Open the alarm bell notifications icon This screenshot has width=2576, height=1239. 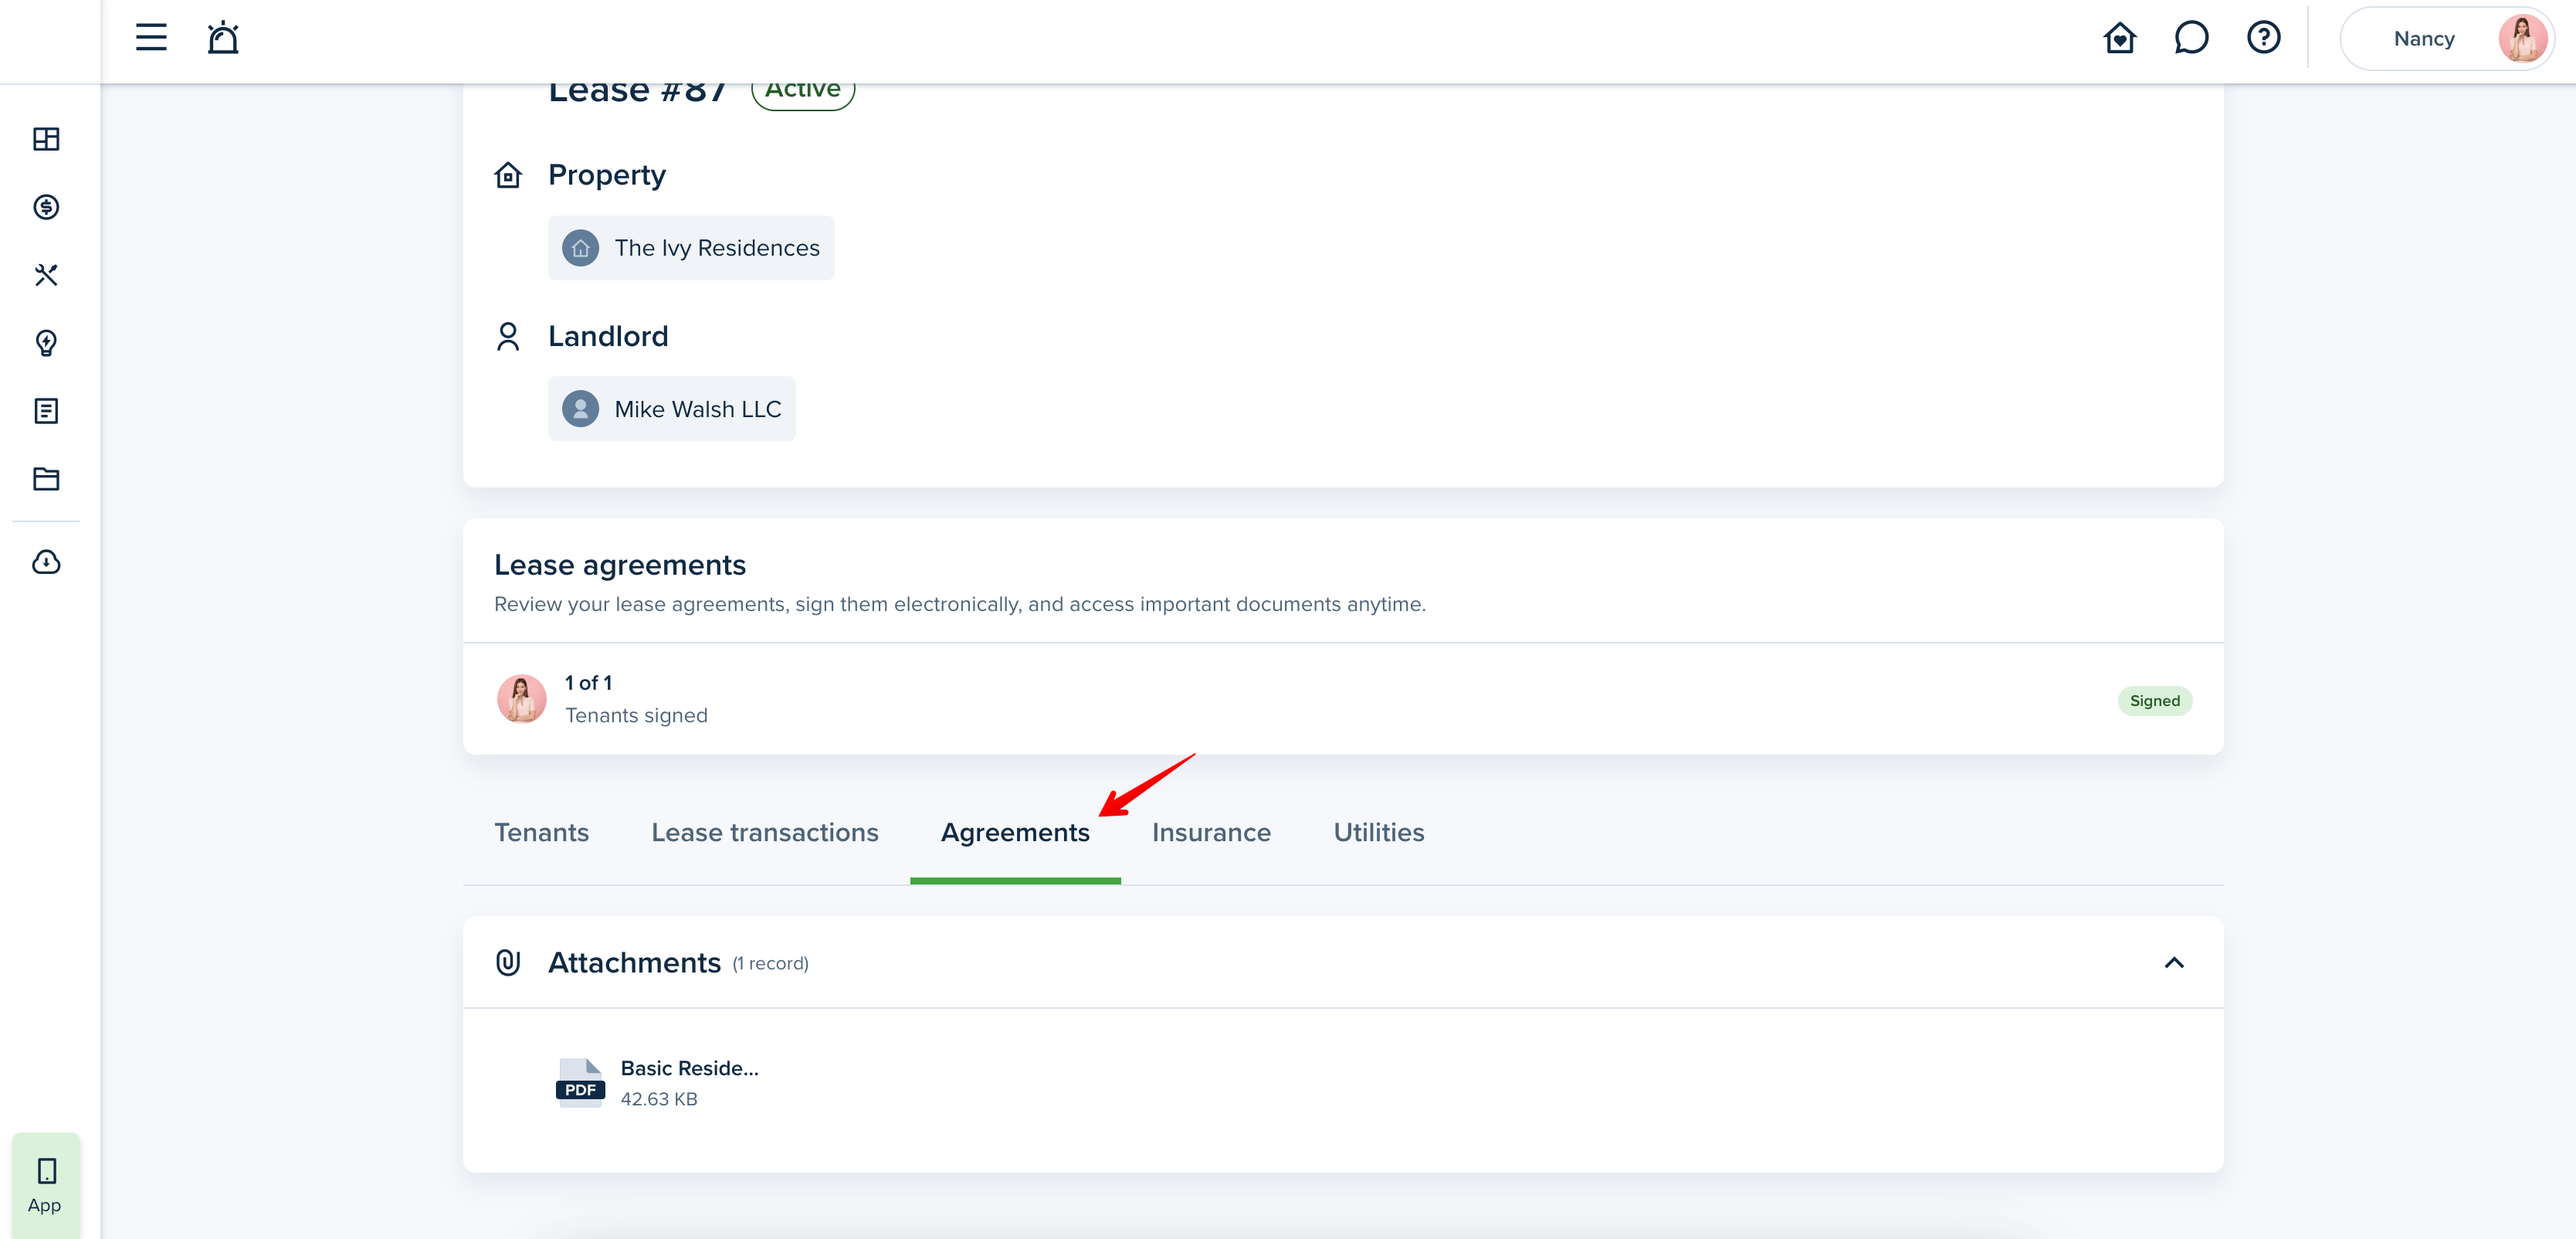(x=223, y=38)
